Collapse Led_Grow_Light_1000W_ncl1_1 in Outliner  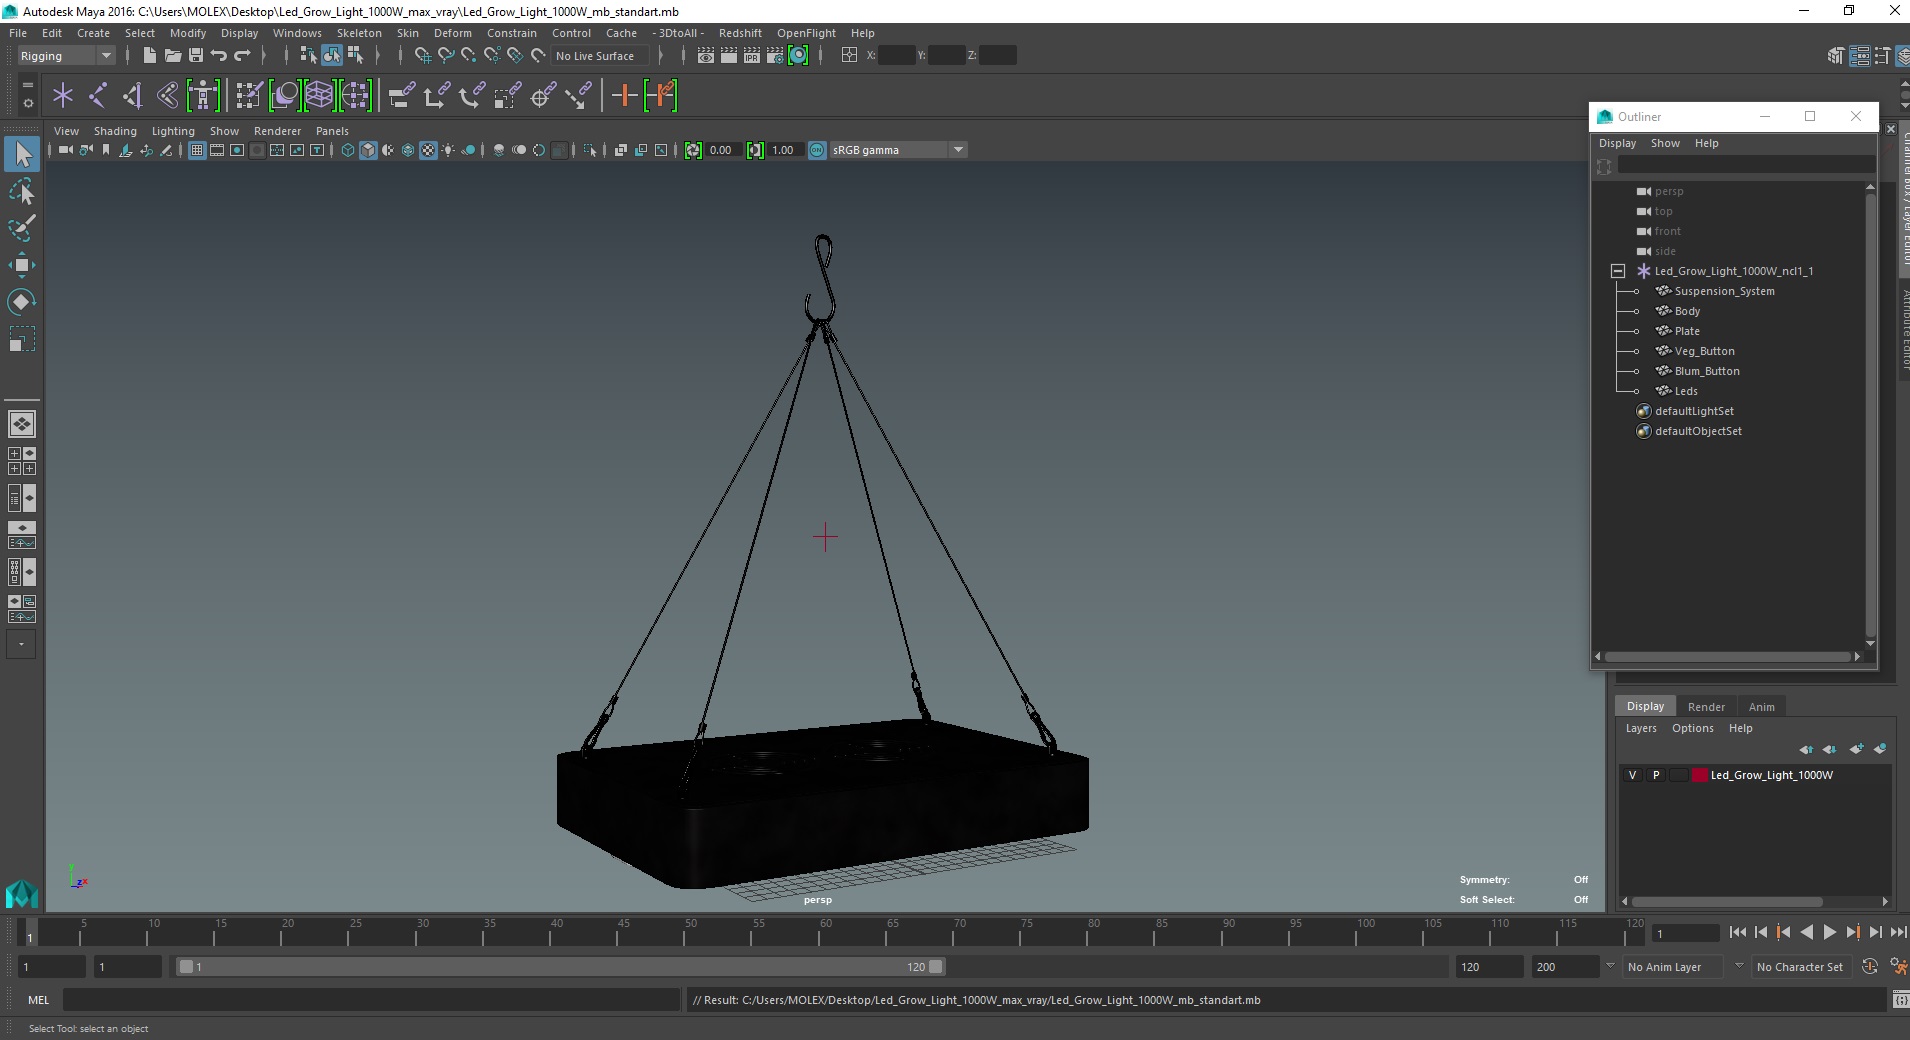click(1618, 271)
